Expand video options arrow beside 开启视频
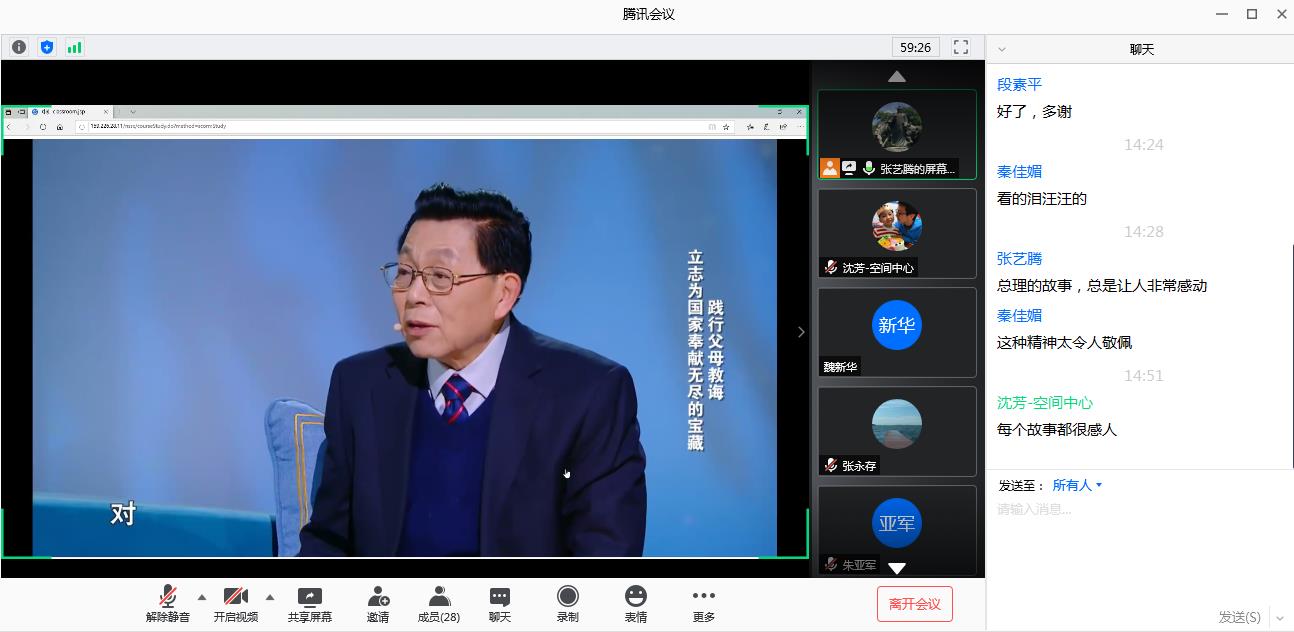Screen dimensions: 1294x632 pyautogui.click(x=270, y=597)
